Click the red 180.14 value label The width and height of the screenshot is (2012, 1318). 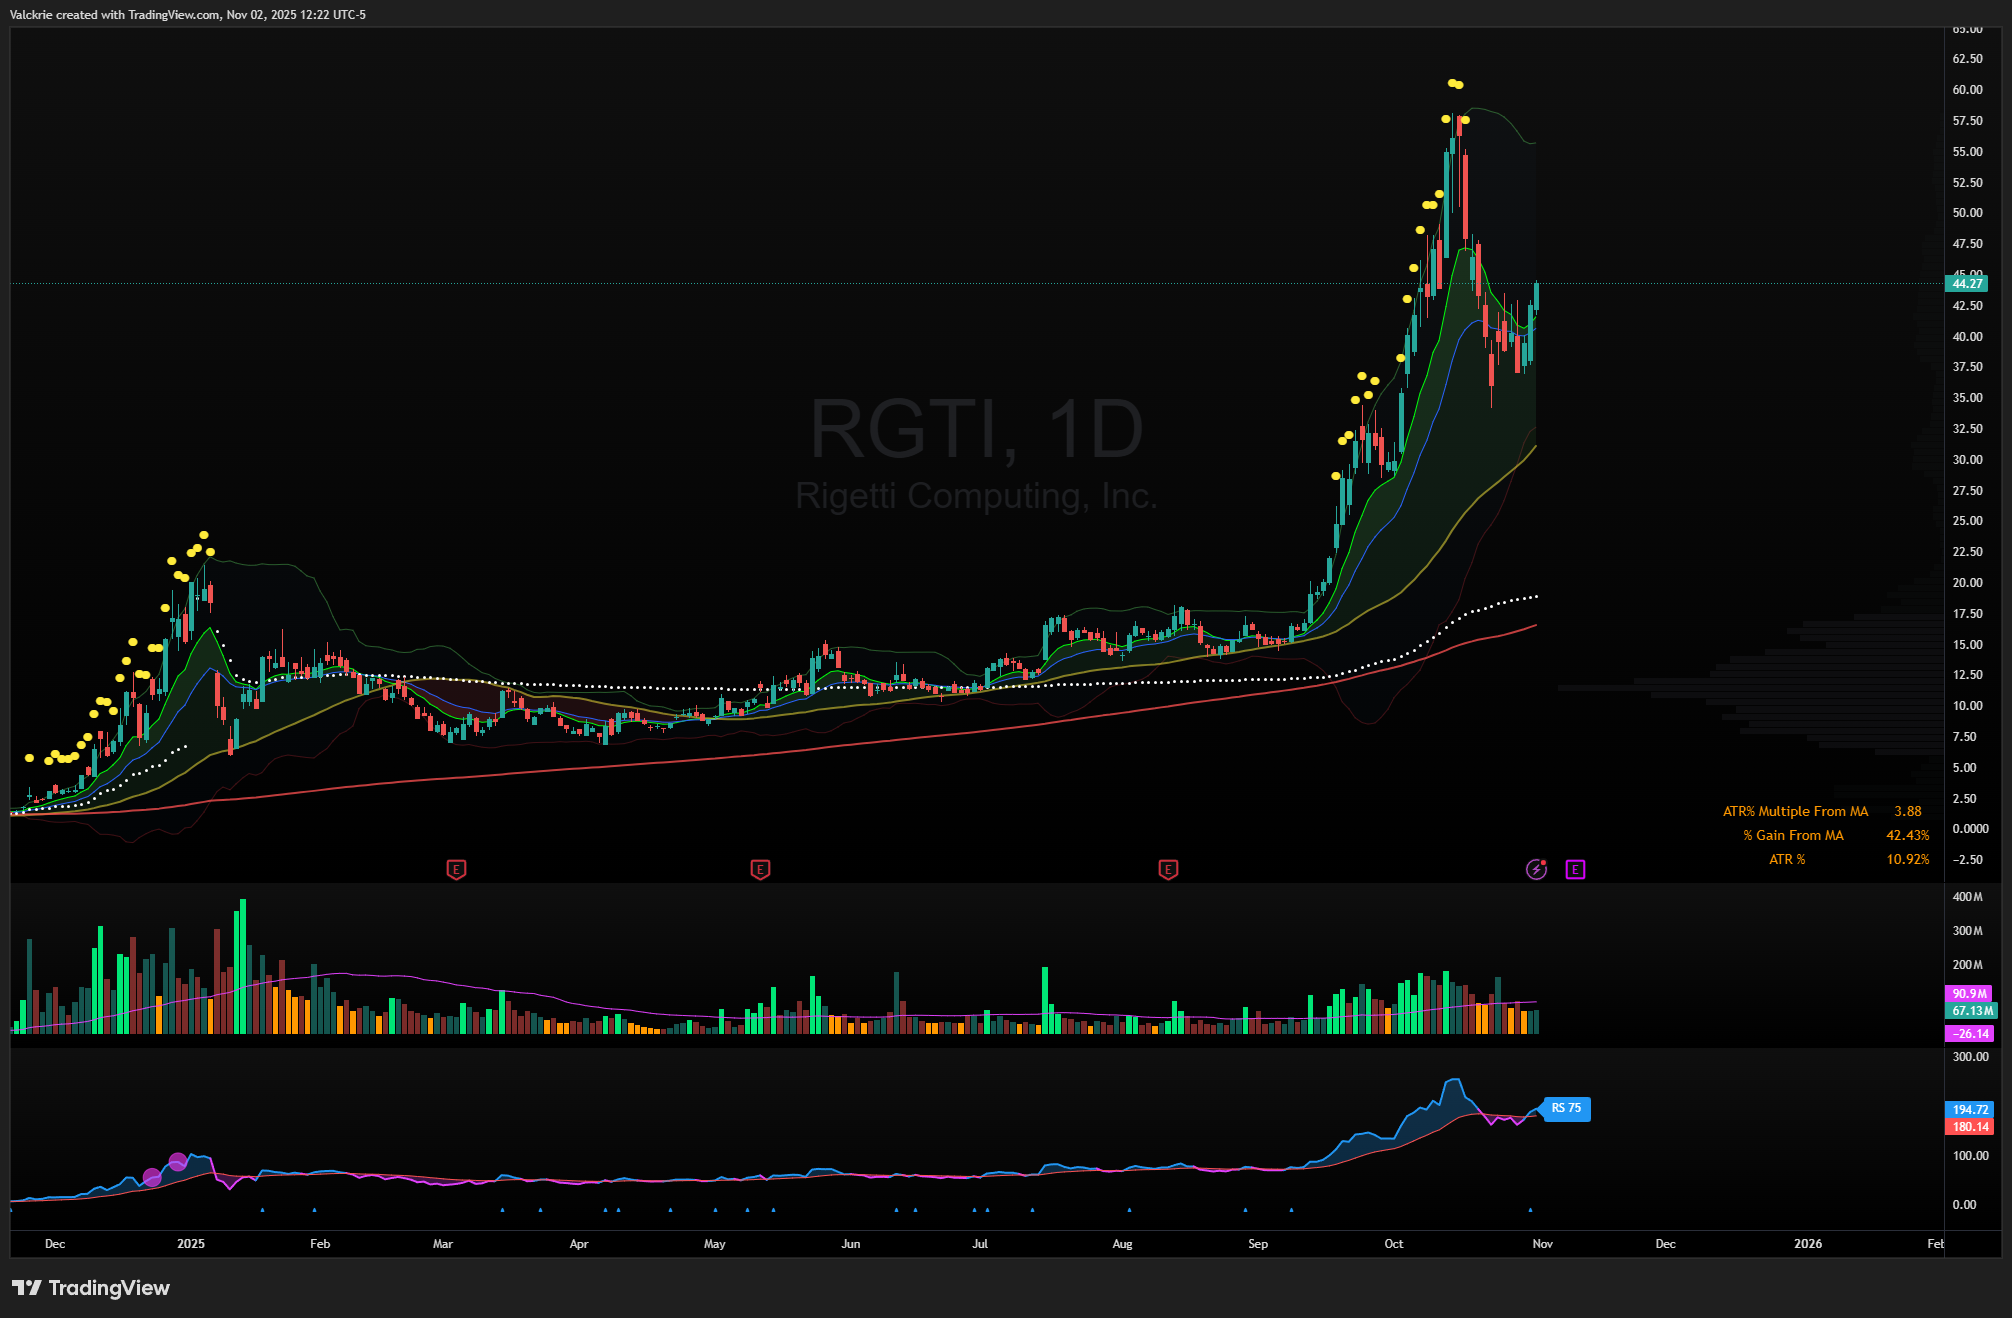[1970, 1127]
